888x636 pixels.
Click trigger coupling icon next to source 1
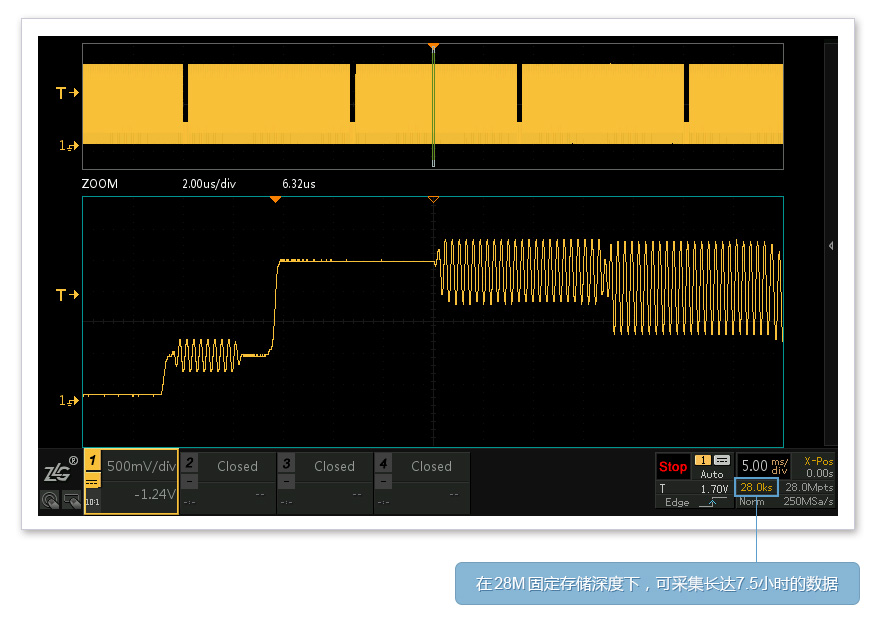point(721,460)
